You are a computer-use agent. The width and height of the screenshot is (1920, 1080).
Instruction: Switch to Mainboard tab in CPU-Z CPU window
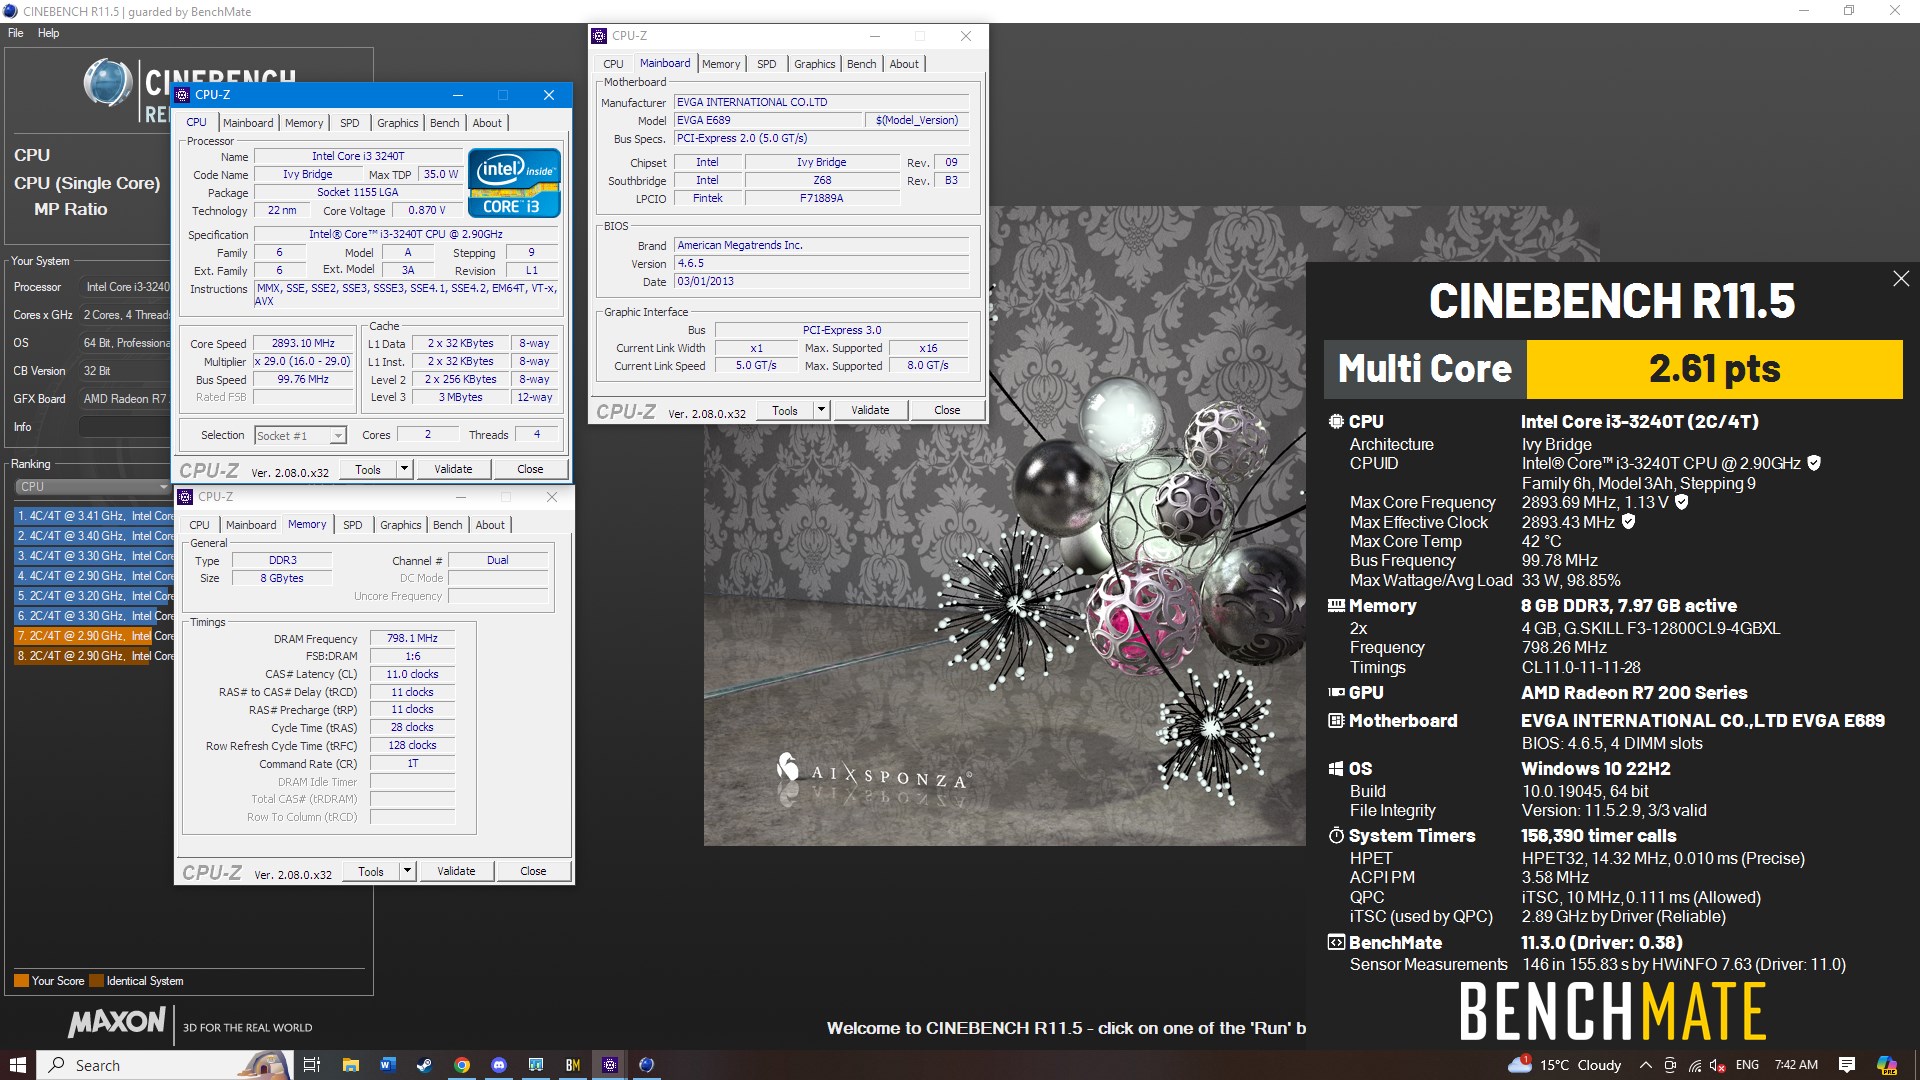click(248, 123)
